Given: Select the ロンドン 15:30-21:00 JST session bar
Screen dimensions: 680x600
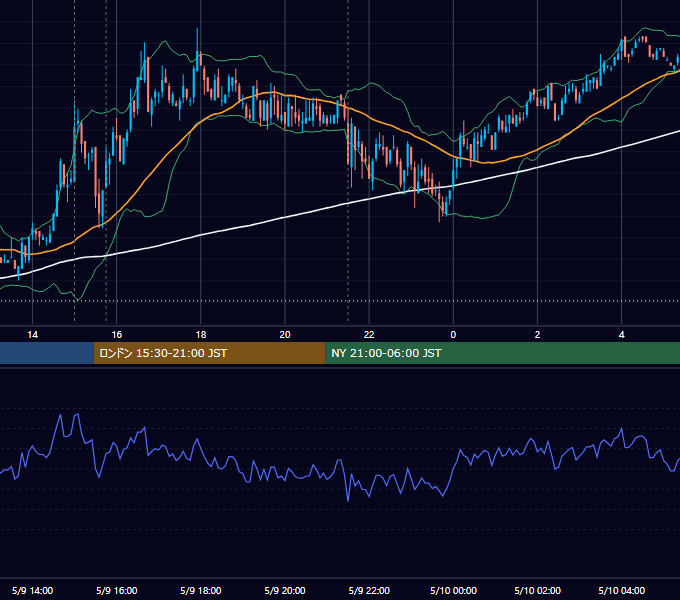Looking at the screenshot, I should click(x=209, y=353).
